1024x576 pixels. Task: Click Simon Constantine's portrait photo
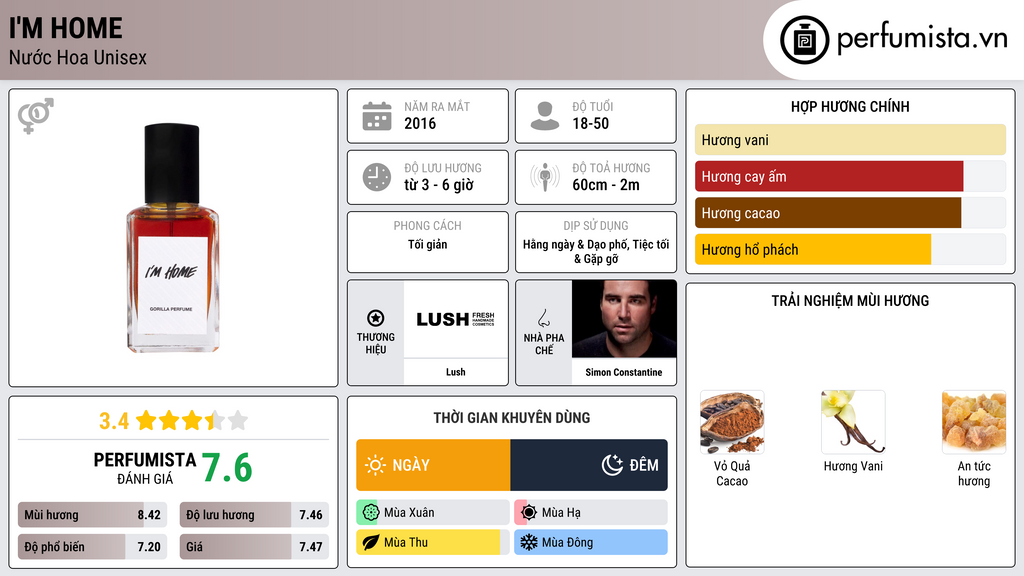click(x=624, y=319)
